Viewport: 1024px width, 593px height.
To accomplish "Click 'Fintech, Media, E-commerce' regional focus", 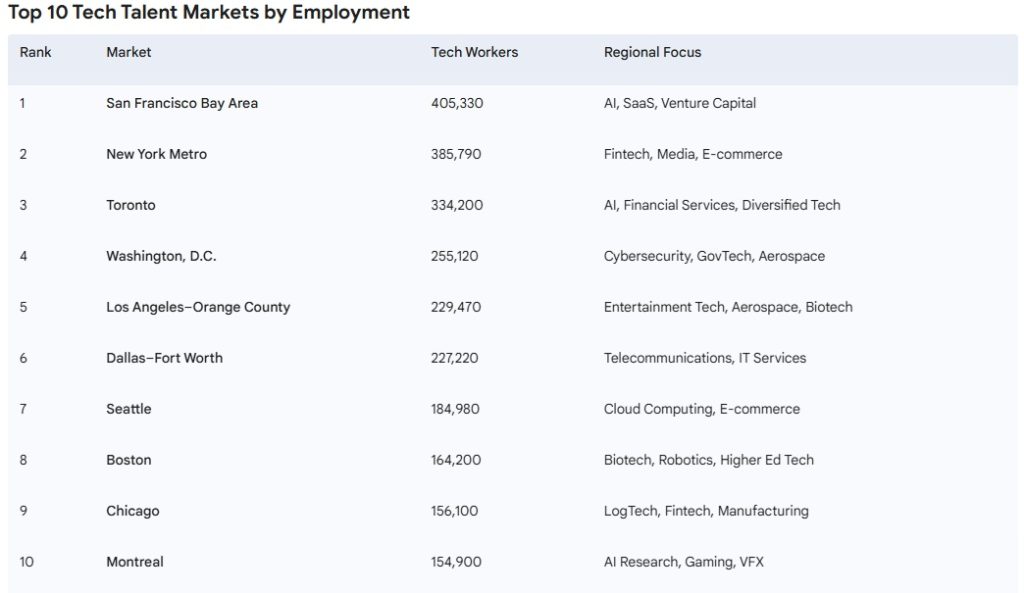I will pyautogui.click(x=693, y=154).
